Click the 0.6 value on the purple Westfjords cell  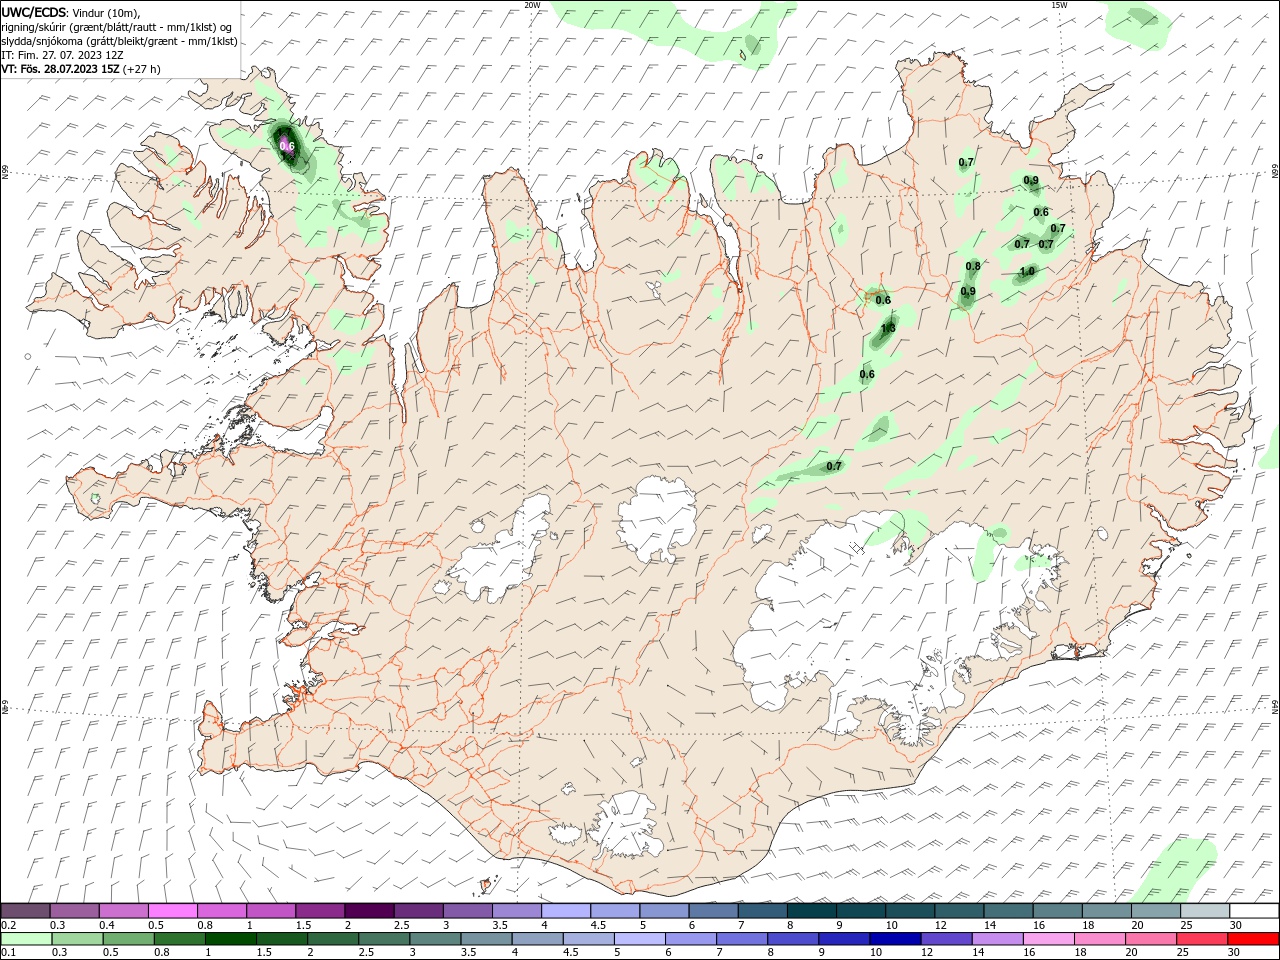tap(287, 146)
